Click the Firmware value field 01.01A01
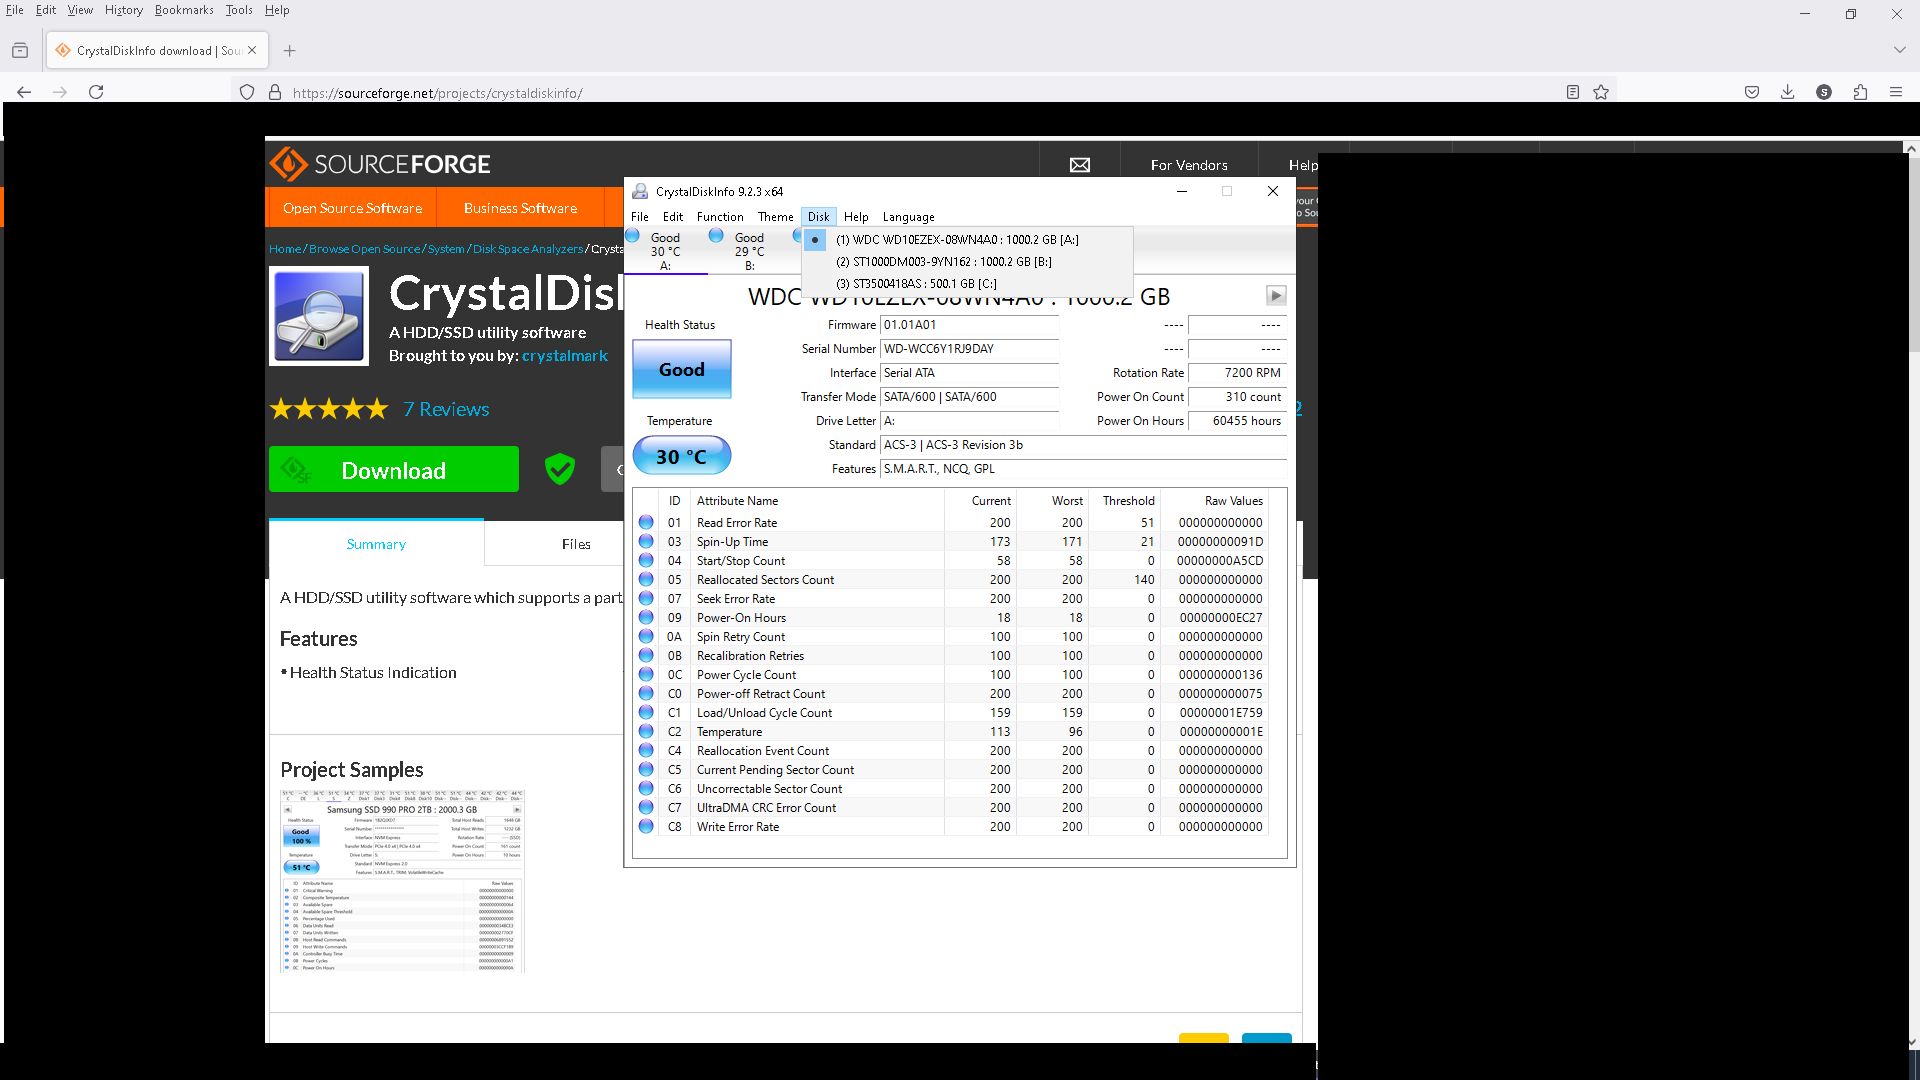 point(969,325)
